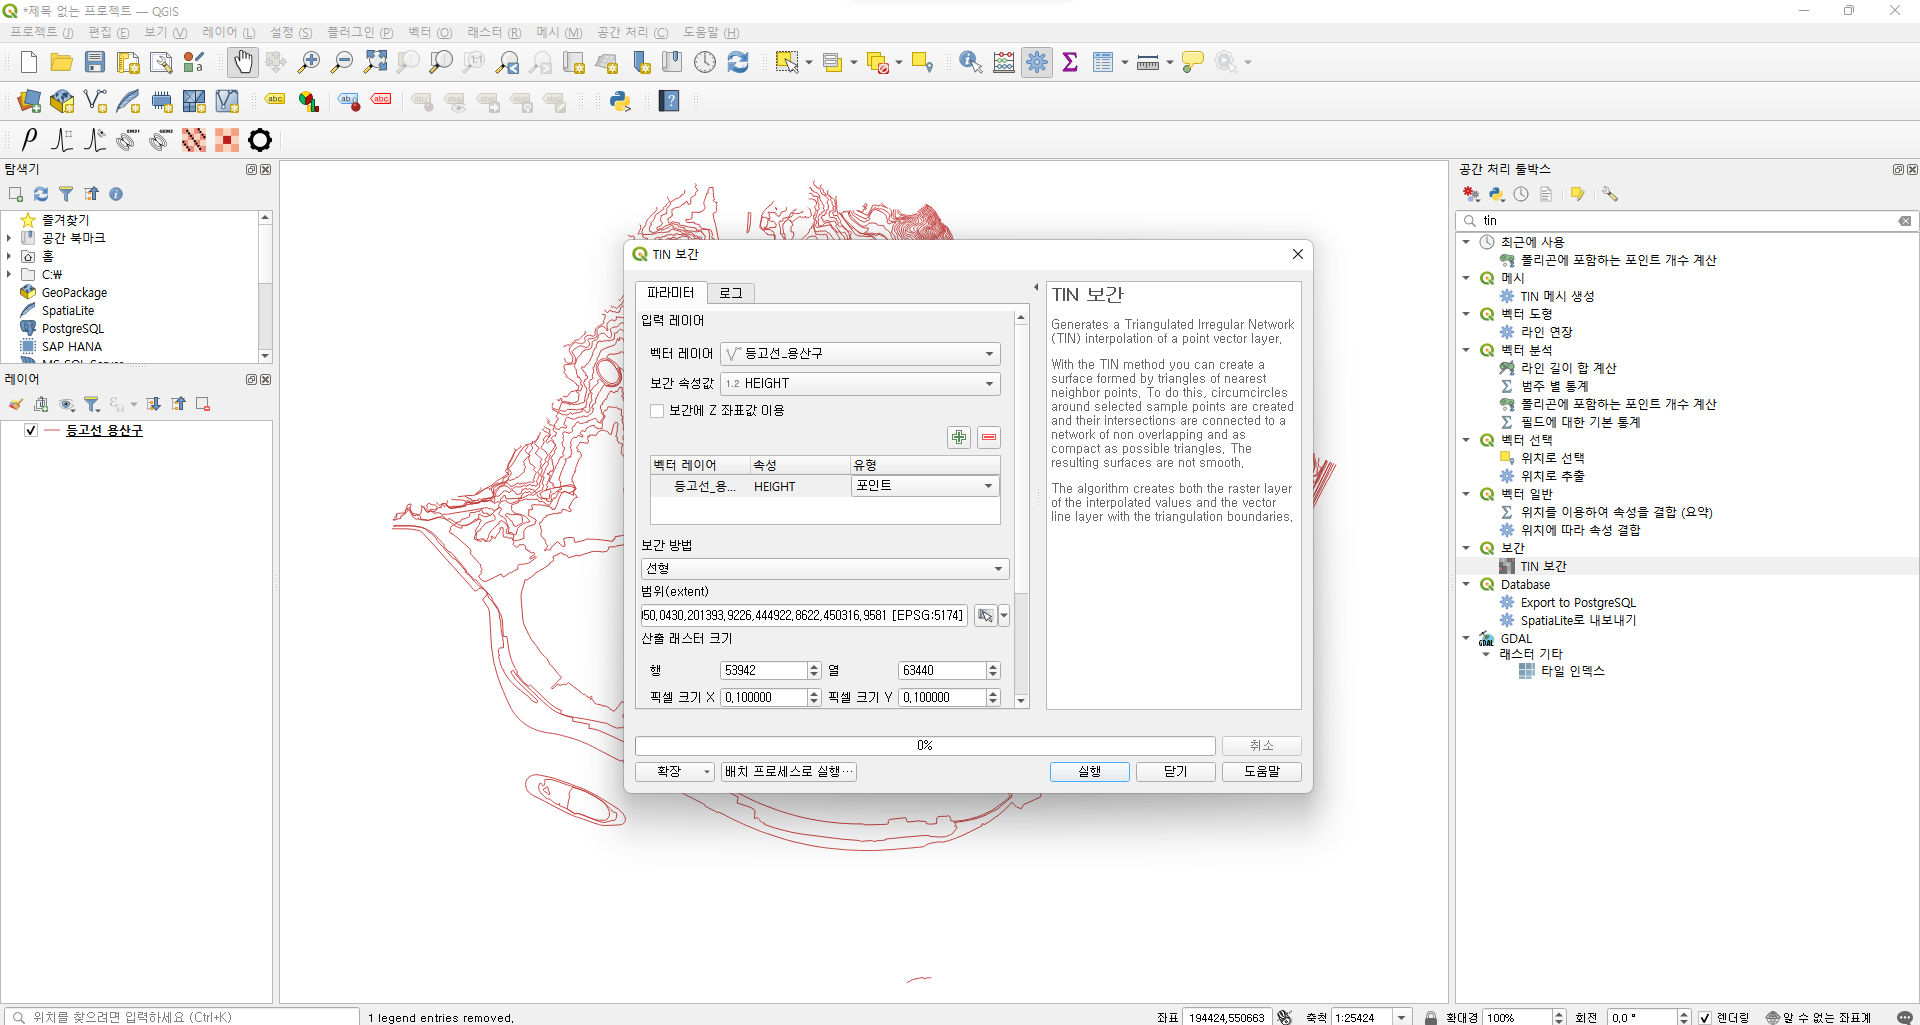1920x1025 pixels.
Task: Click the 실행 button
Action: (x=1090, y=772)
